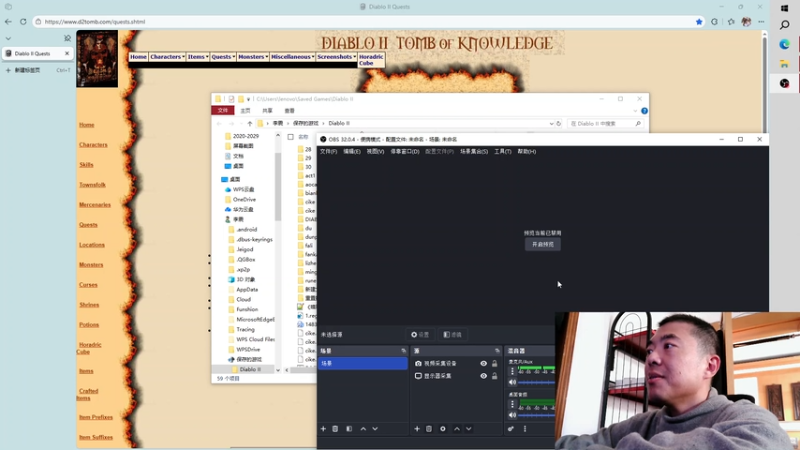The width and height of the screenshot is (800, 450).
Task: Open Edge settings and more menu
Action: pos(761,21)
